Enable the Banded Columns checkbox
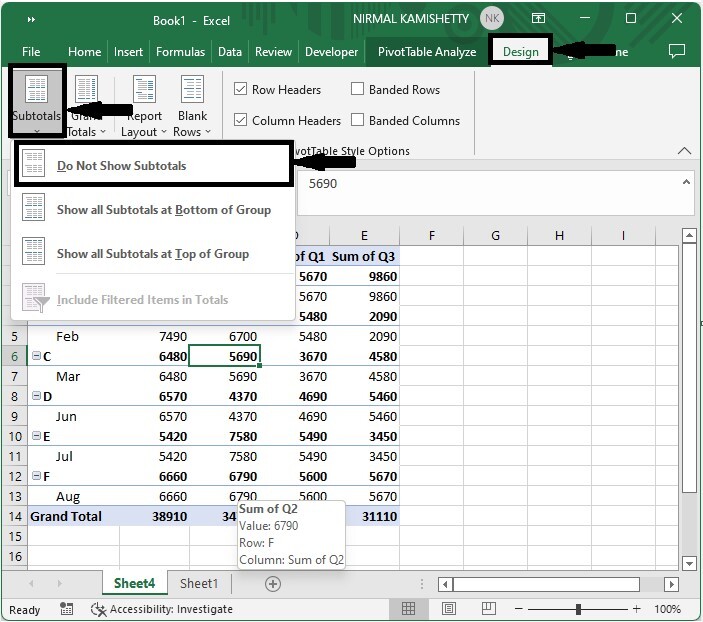The height and width of the screenshot is (622, 703). coord(357,121)
